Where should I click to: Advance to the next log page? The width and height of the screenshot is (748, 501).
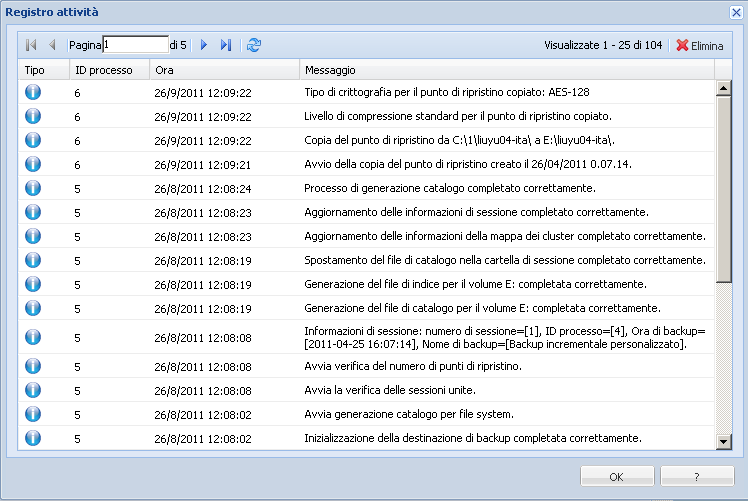pyautogui.click(x=204, y=45)
